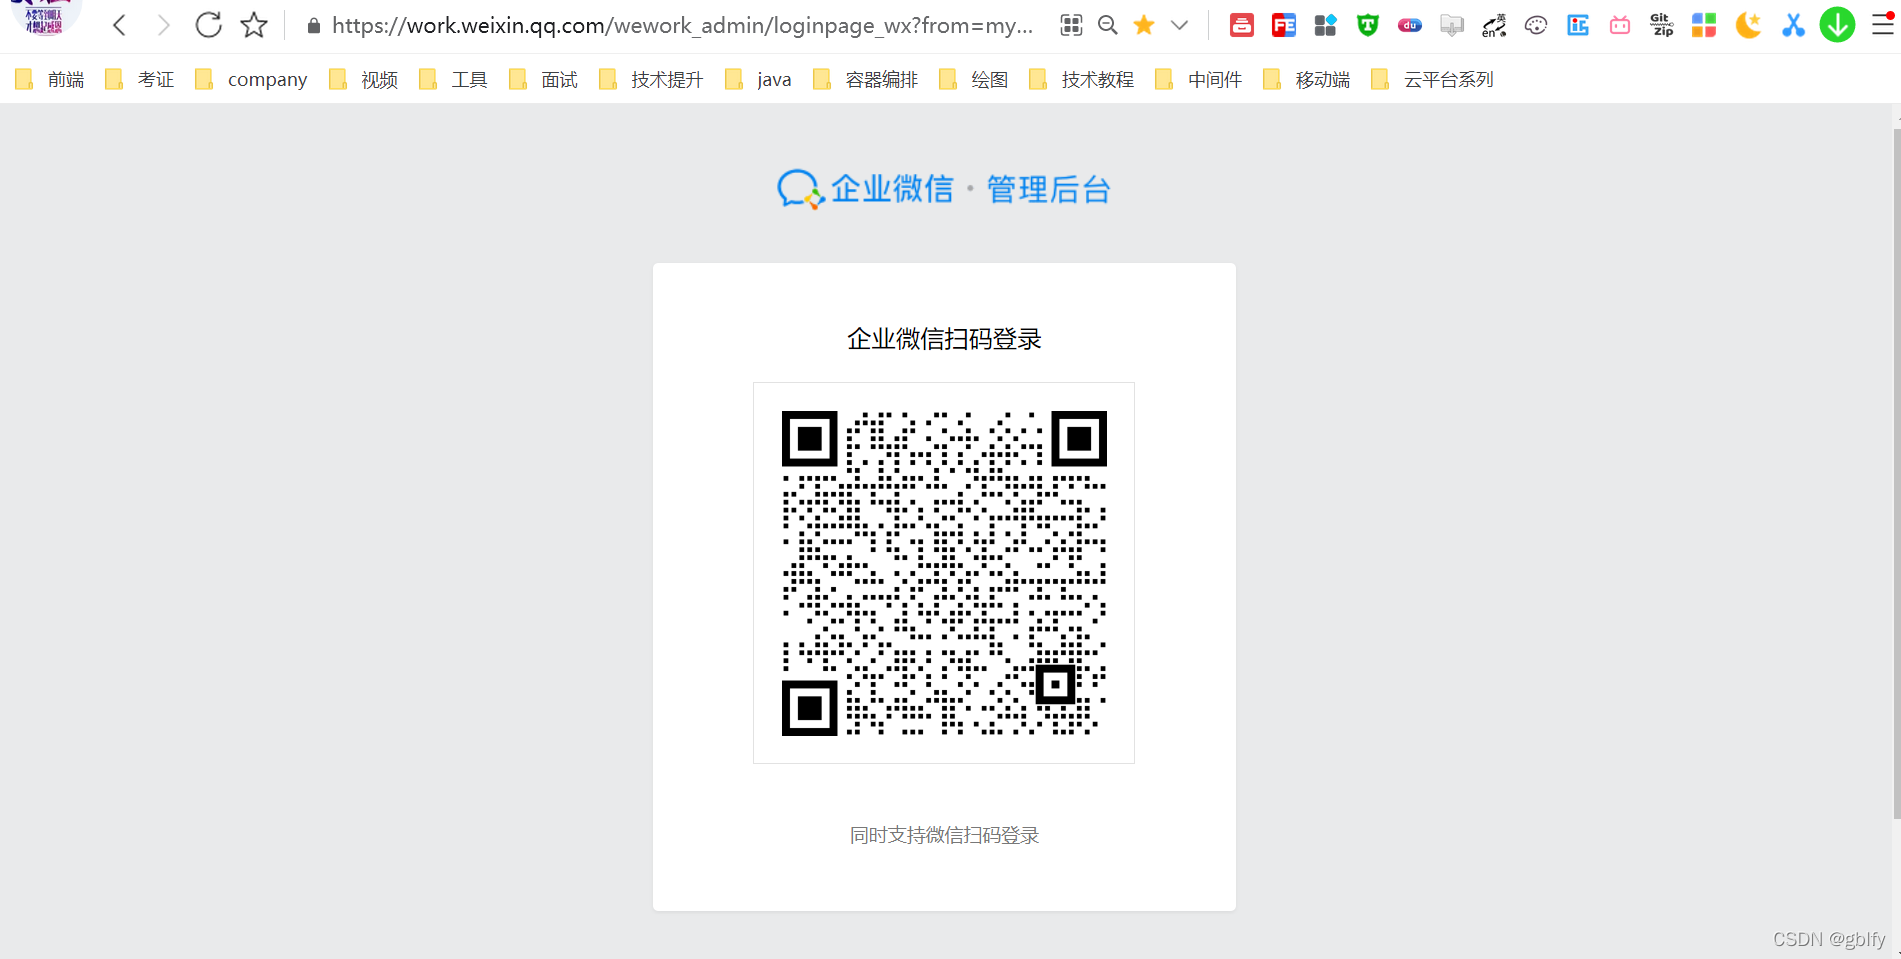Click the profile avatar at top left
This screenshot has width=1901, height=959.
coord(44,17)
